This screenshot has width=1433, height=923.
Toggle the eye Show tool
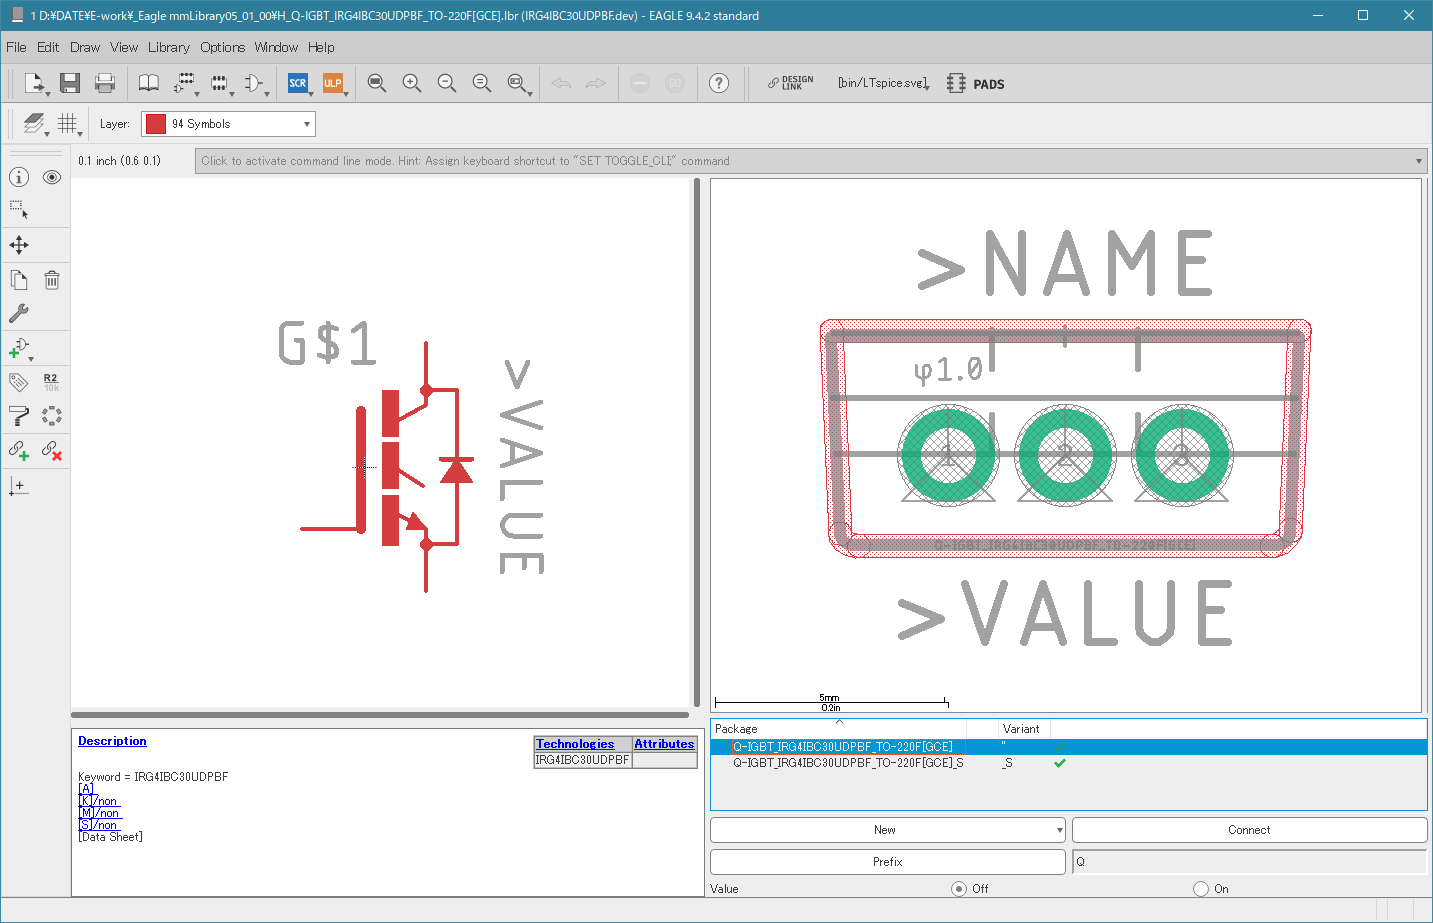coord(52,177)
